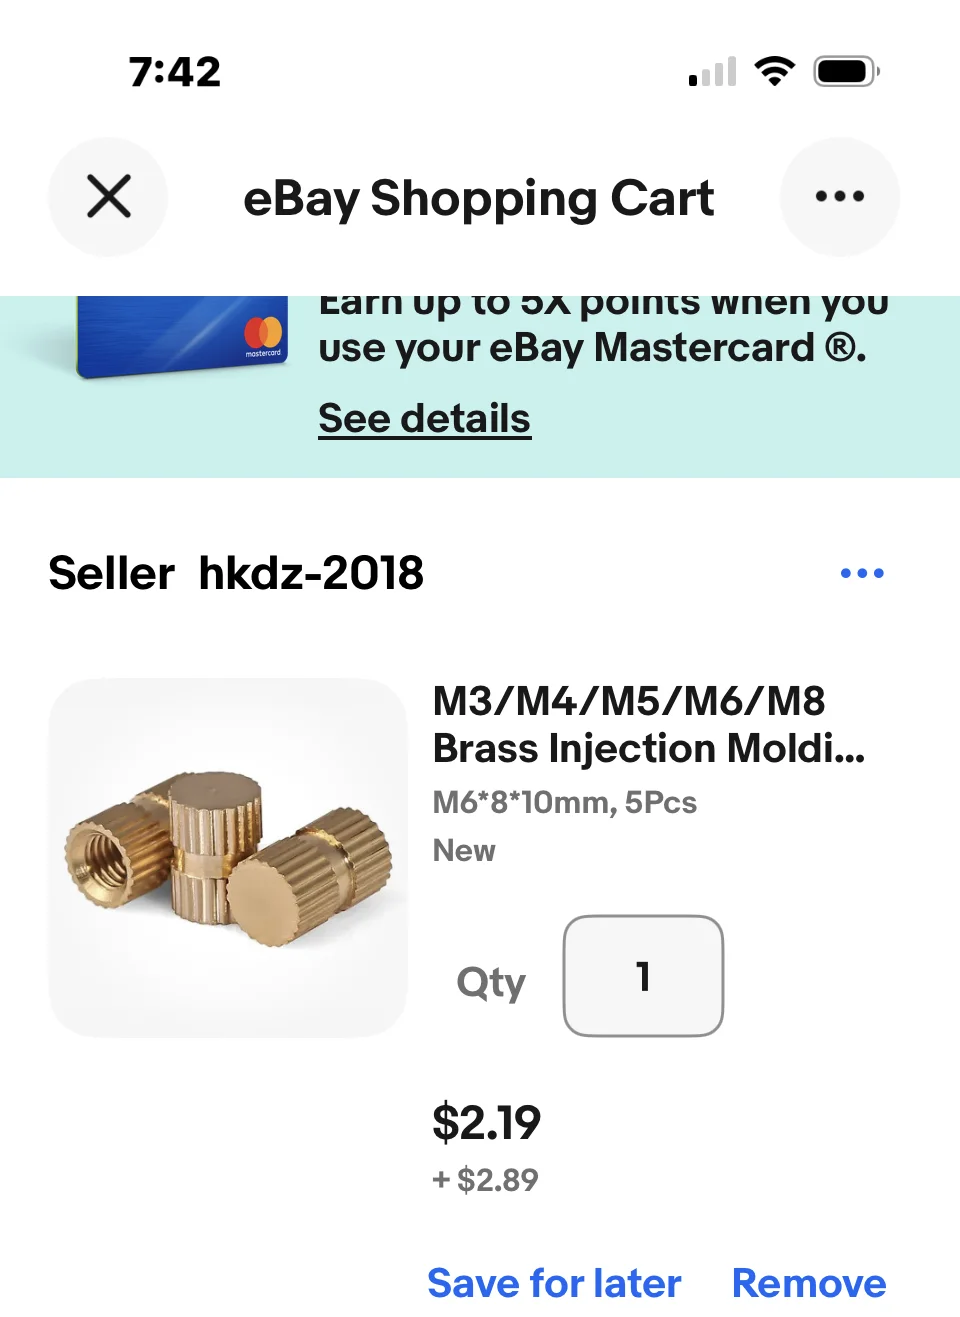Open seller hkdz-2018 options menu
Viewport: 960px width, 1317px height.
click(x=862, y=573)
